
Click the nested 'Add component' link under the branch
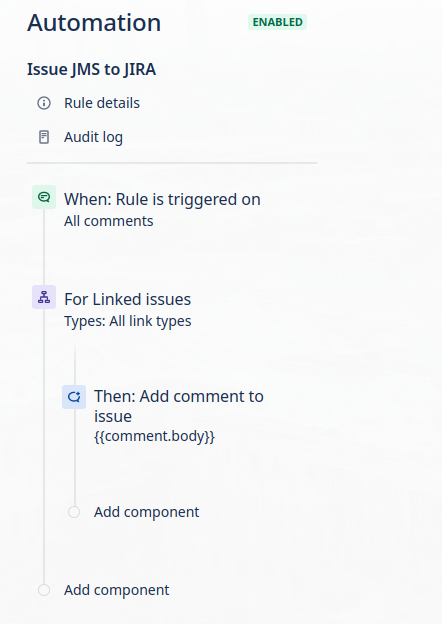point(146,512)
